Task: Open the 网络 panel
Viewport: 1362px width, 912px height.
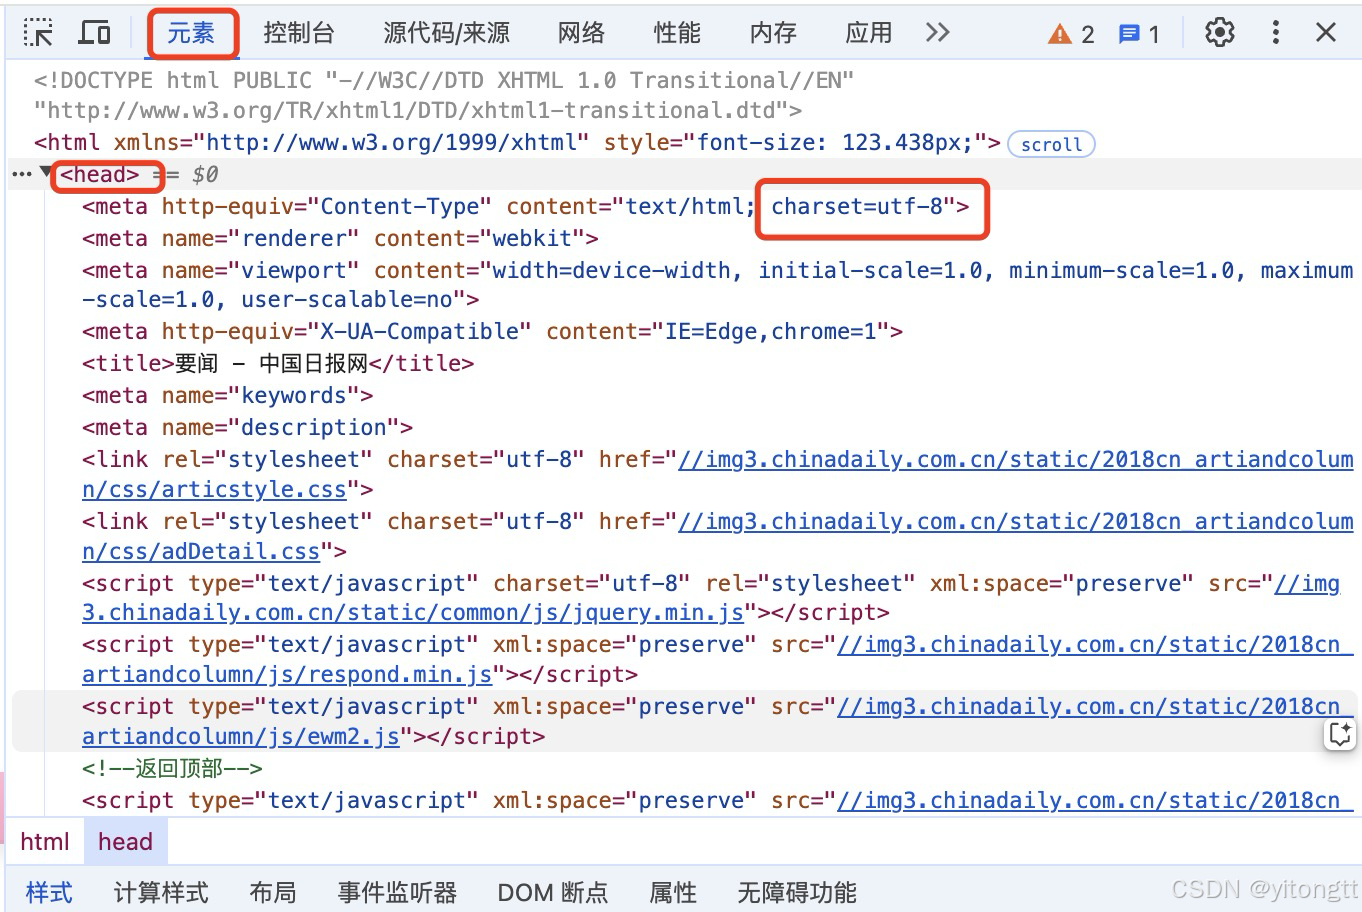Action: (x=580, y=31)
